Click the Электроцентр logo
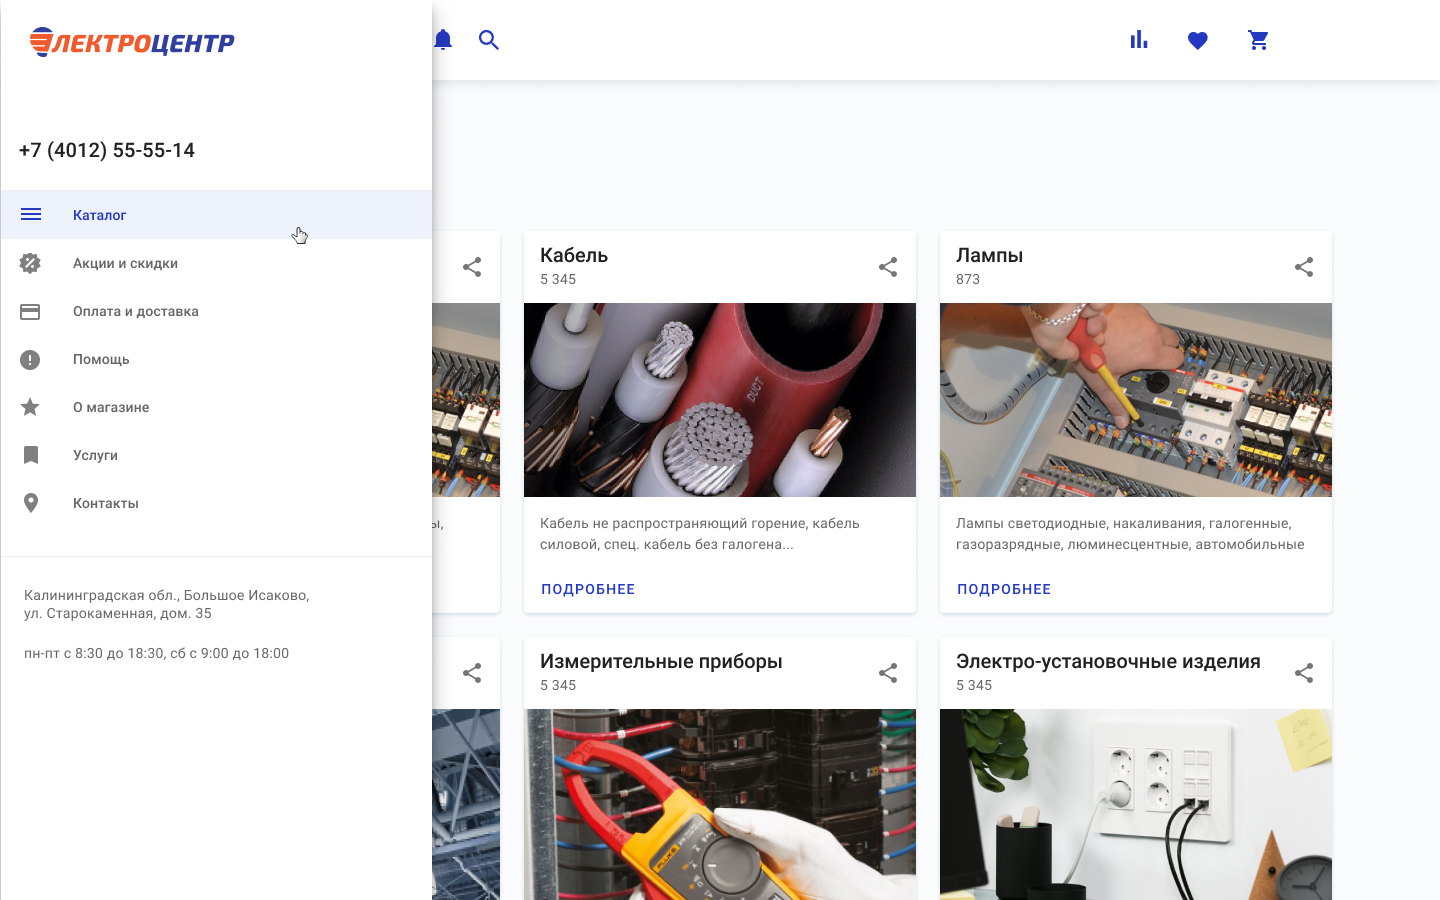The width and height of the screenshot is (1440, 900). pos(132,42)
